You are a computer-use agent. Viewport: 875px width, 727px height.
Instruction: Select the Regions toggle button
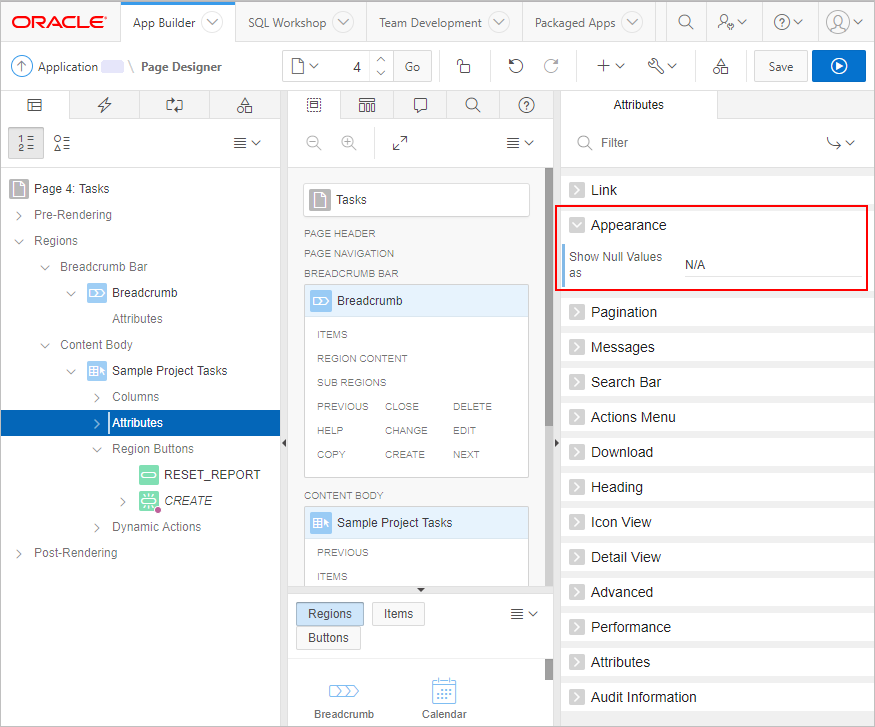[x=330, y=613]
